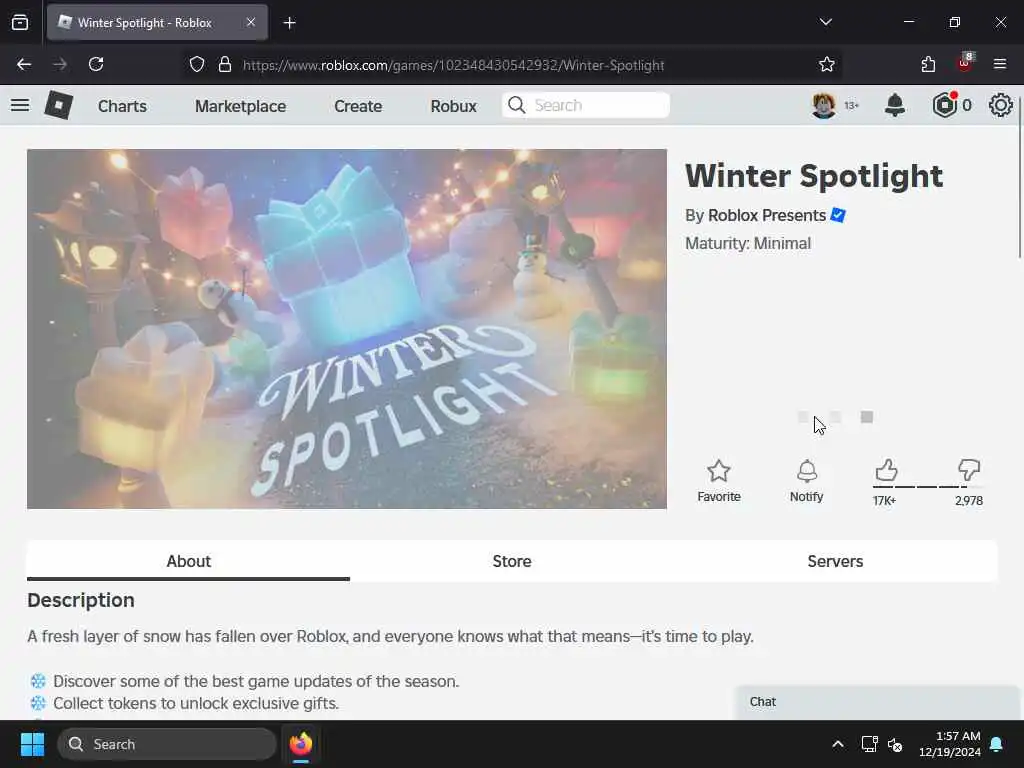Click the Winter Spotlight game thumbnail
Viewport: 1024px width, 768px height.
pos(347,328)
